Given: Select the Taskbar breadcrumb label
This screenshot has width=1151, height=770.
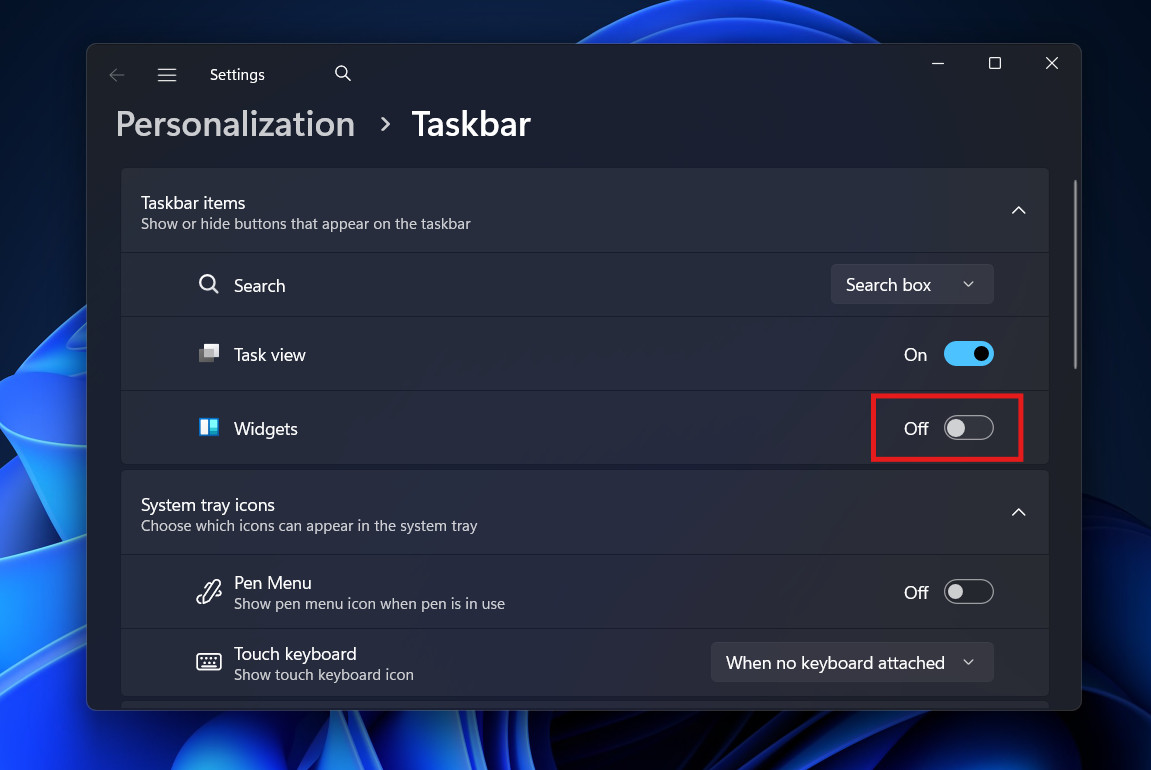Looking at the screenshot, I should coord(470,124).
